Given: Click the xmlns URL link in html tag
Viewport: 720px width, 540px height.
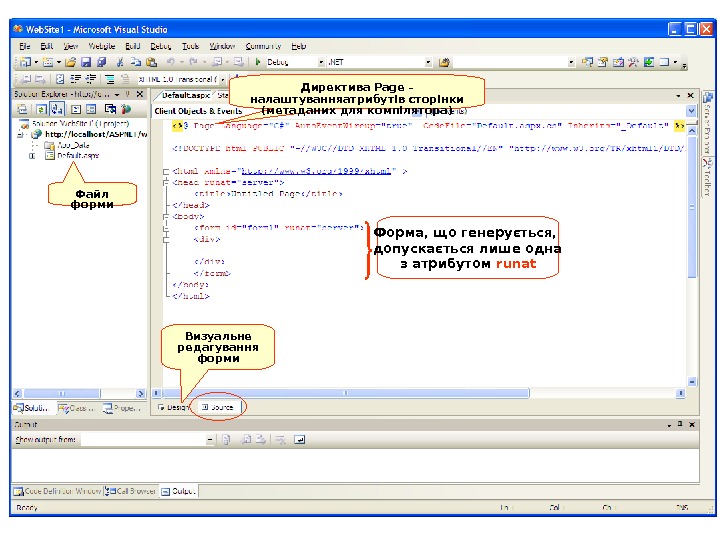Looking at the screenshot, I should point(316,171).
